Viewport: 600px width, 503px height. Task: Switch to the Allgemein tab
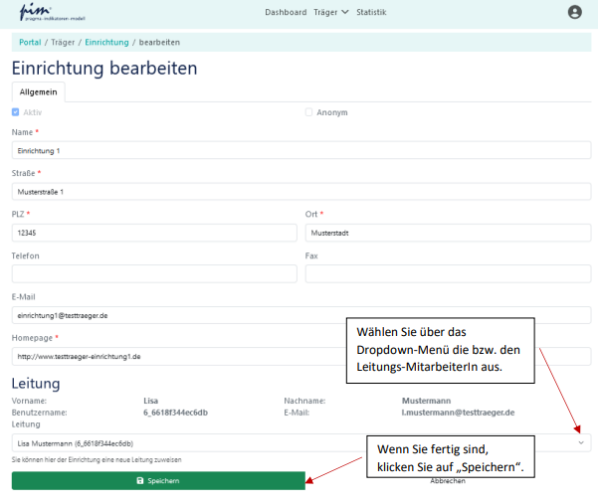(38, 91)
